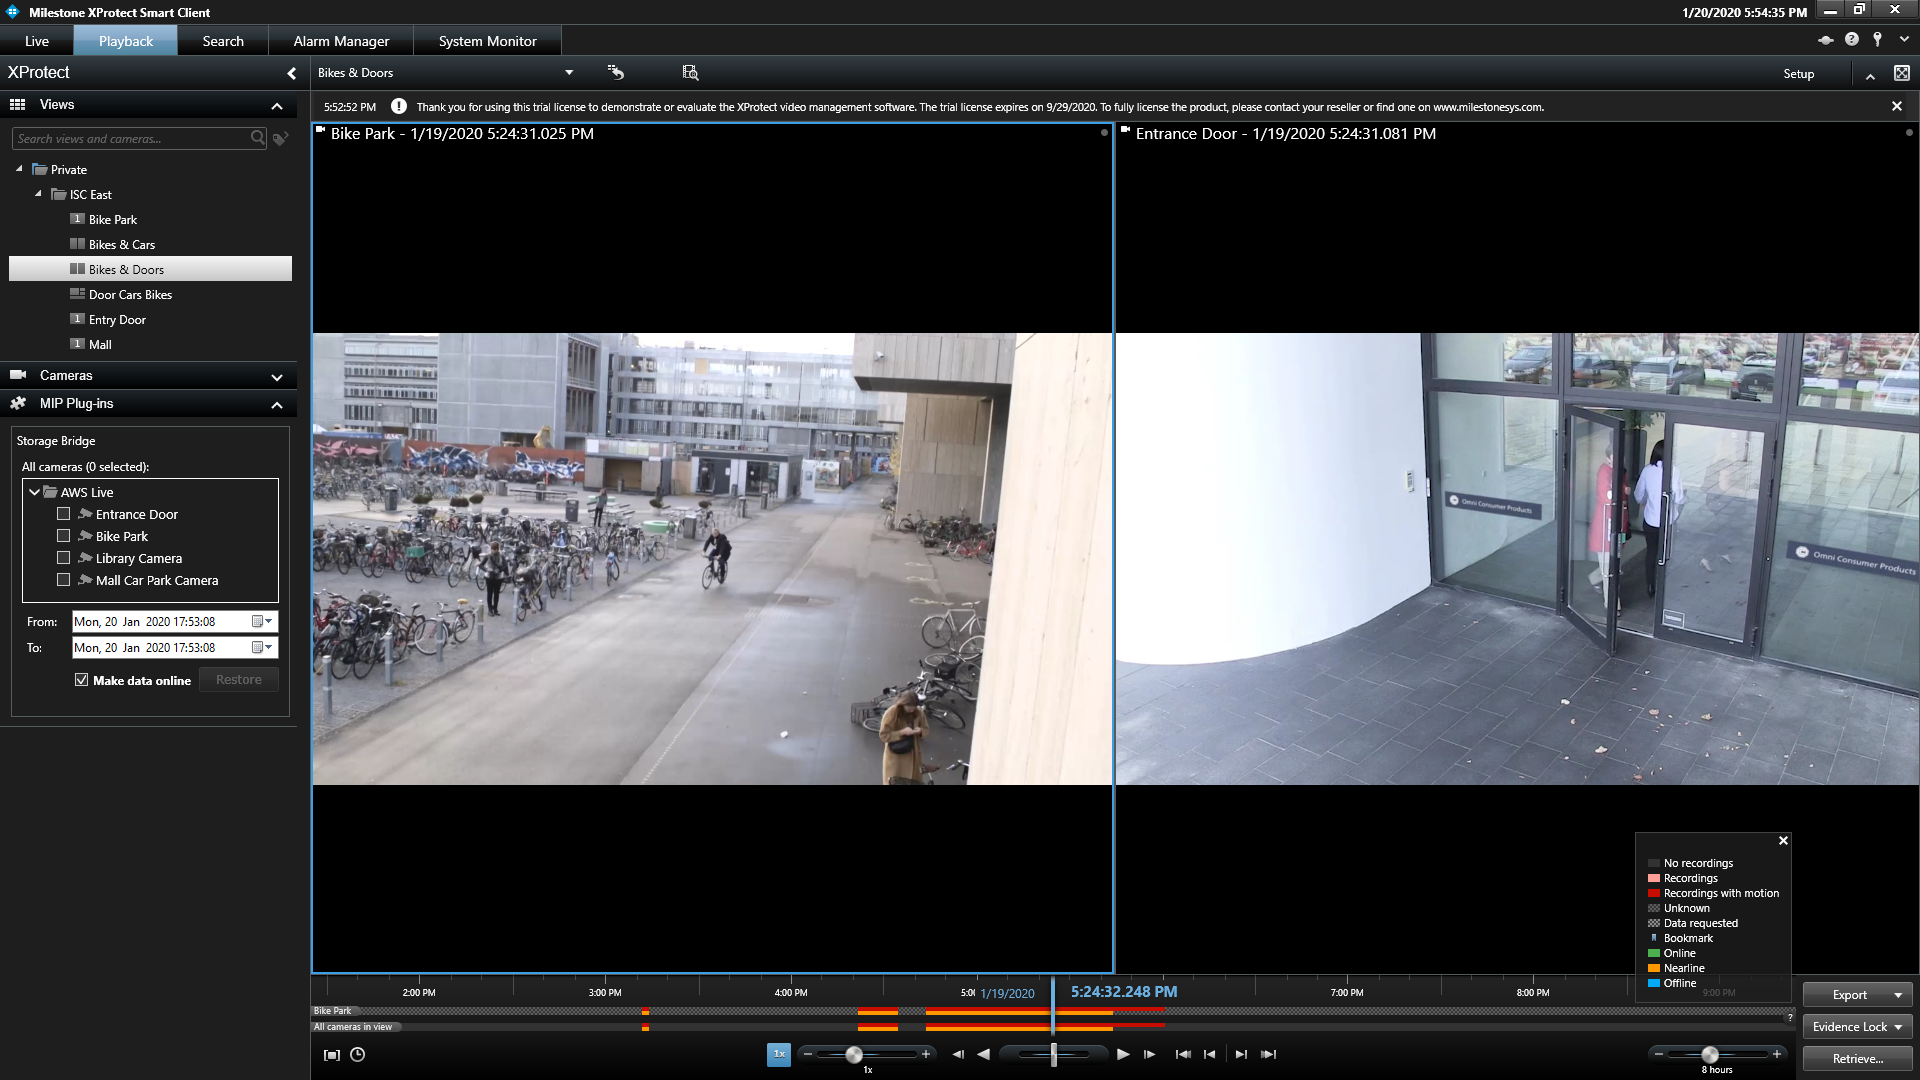Image resolution: width=1920 pixels, height=1080 pixels.
Task: Click the playback speed slider knob
Action: tap(854, 1054)
